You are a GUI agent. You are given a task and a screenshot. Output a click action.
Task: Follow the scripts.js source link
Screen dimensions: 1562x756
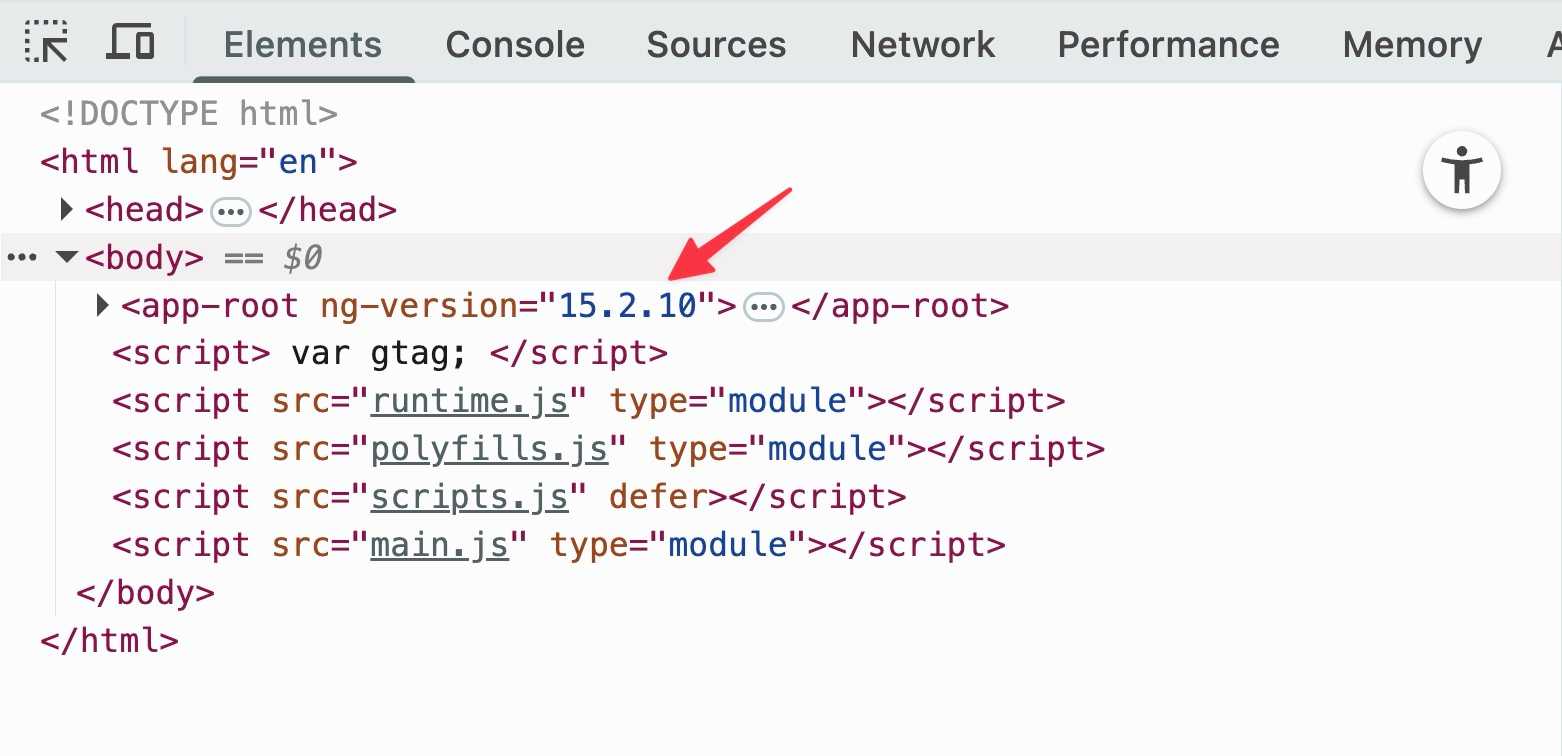(470, 497)
